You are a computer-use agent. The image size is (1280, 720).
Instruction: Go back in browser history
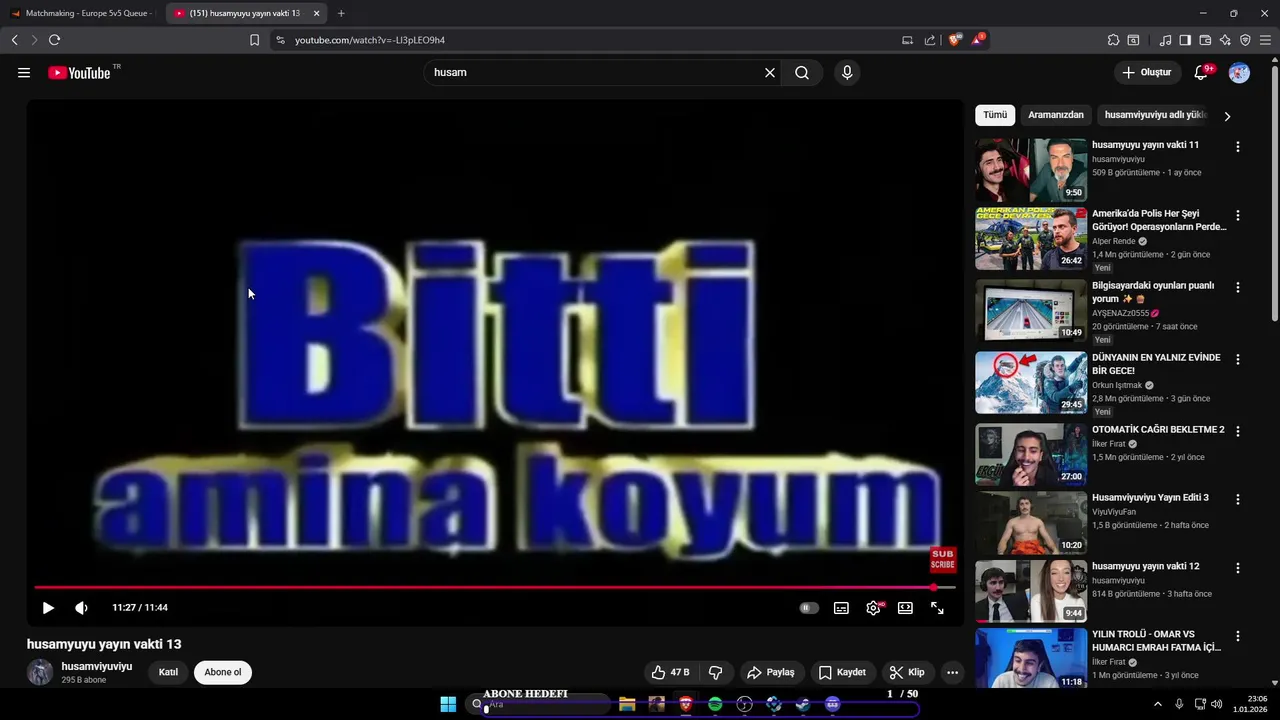(x=14, y=40)
